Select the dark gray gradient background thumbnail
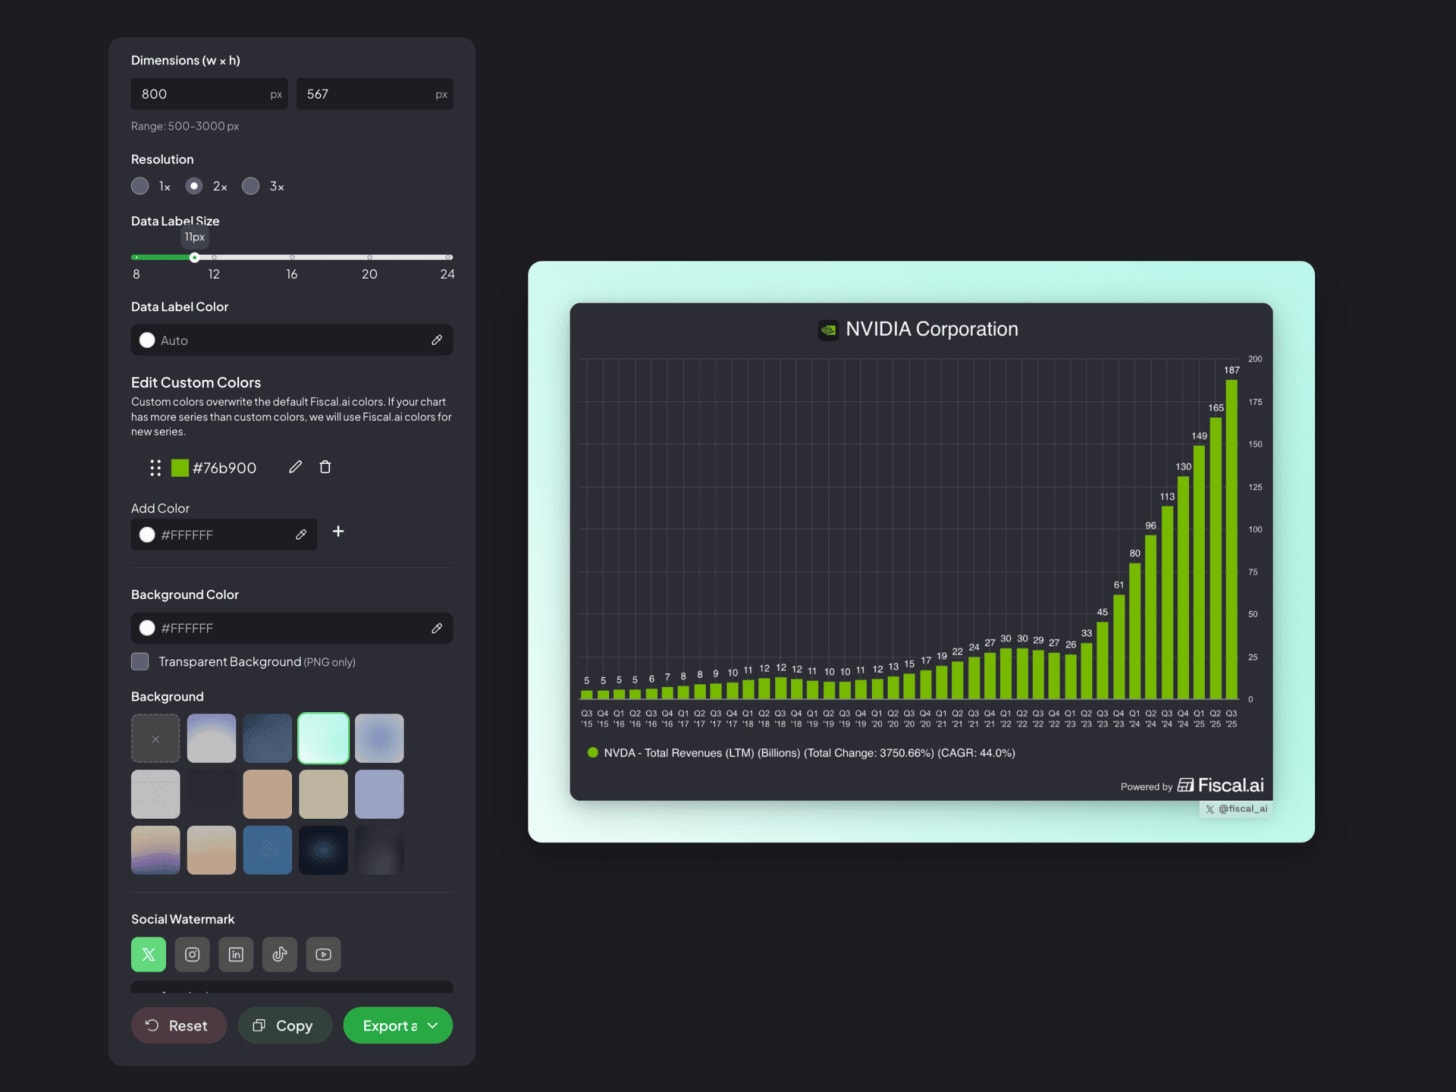The image size is (1456, 1092). coord(379,850)
